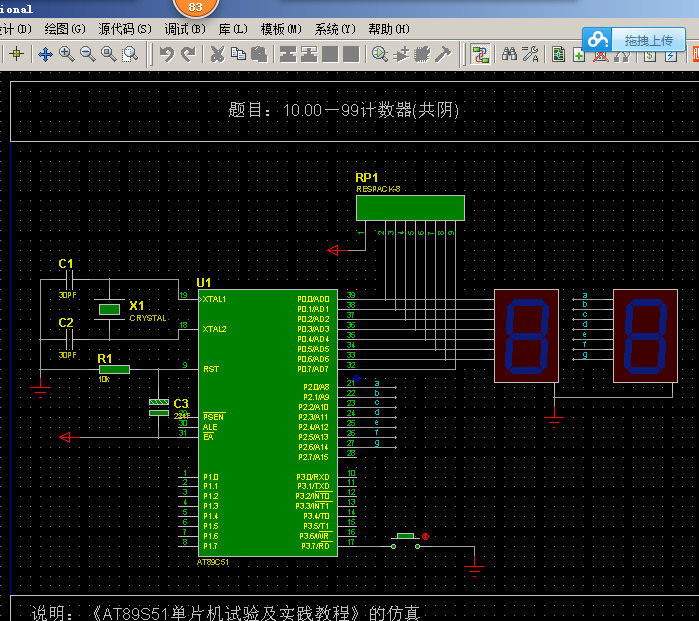
Task: Select the left seven-segment display
Action: click(526, 336)
